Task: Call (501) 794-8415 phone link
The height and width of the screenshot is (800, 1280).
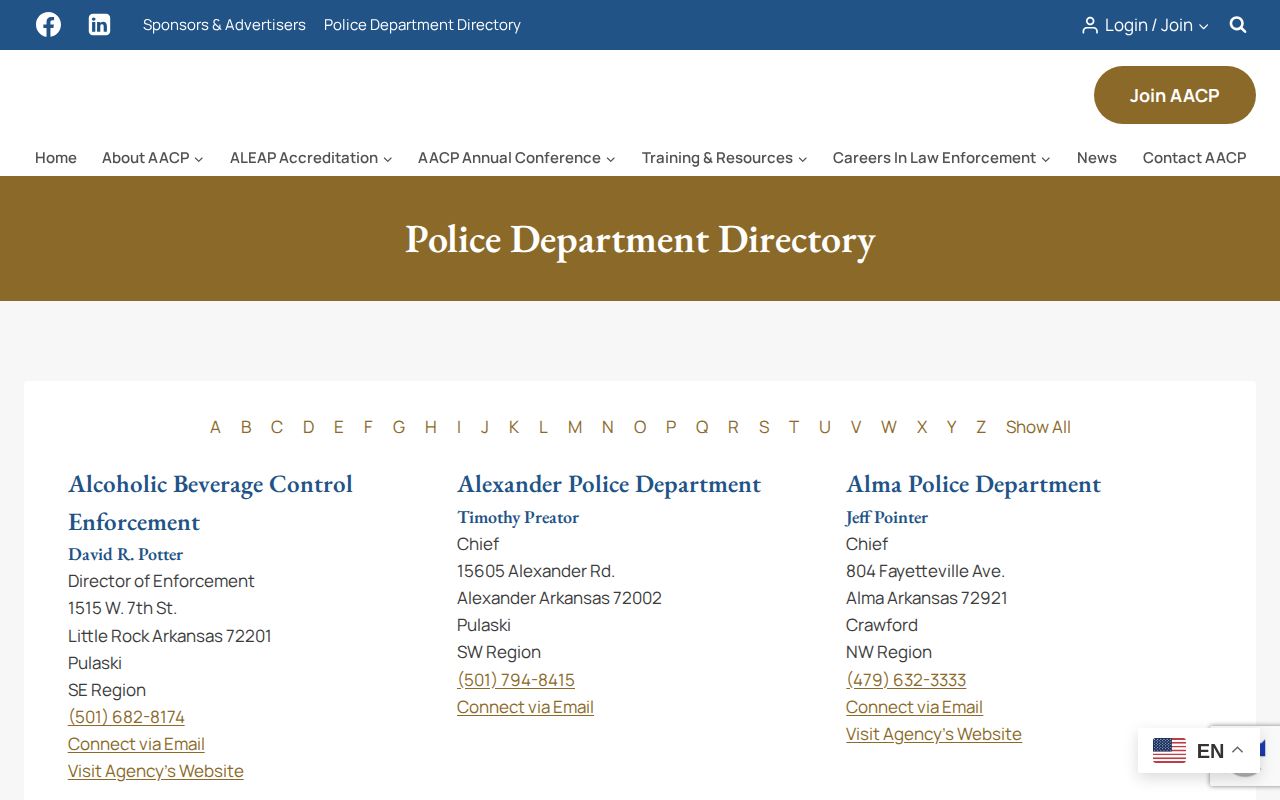Action: [516, 680]
